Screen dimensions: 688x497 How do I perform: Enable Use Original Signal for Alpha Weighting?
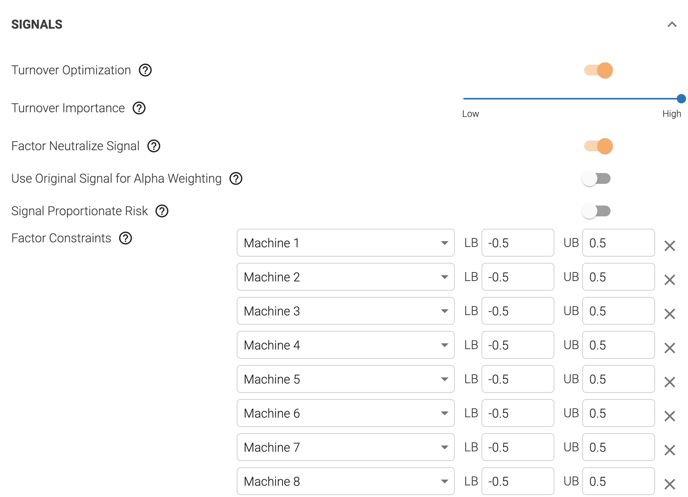point(596,179)
